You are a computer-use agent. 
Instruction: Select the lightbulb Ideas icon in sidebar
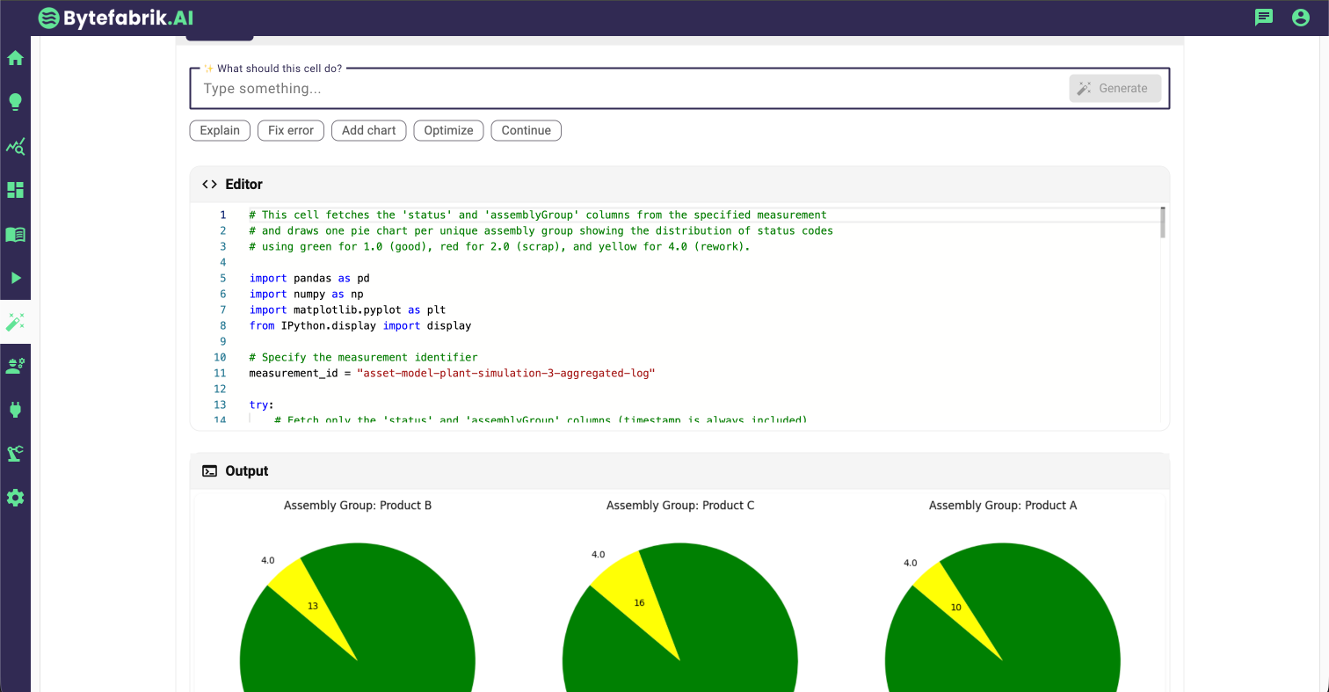click(15, 102)
